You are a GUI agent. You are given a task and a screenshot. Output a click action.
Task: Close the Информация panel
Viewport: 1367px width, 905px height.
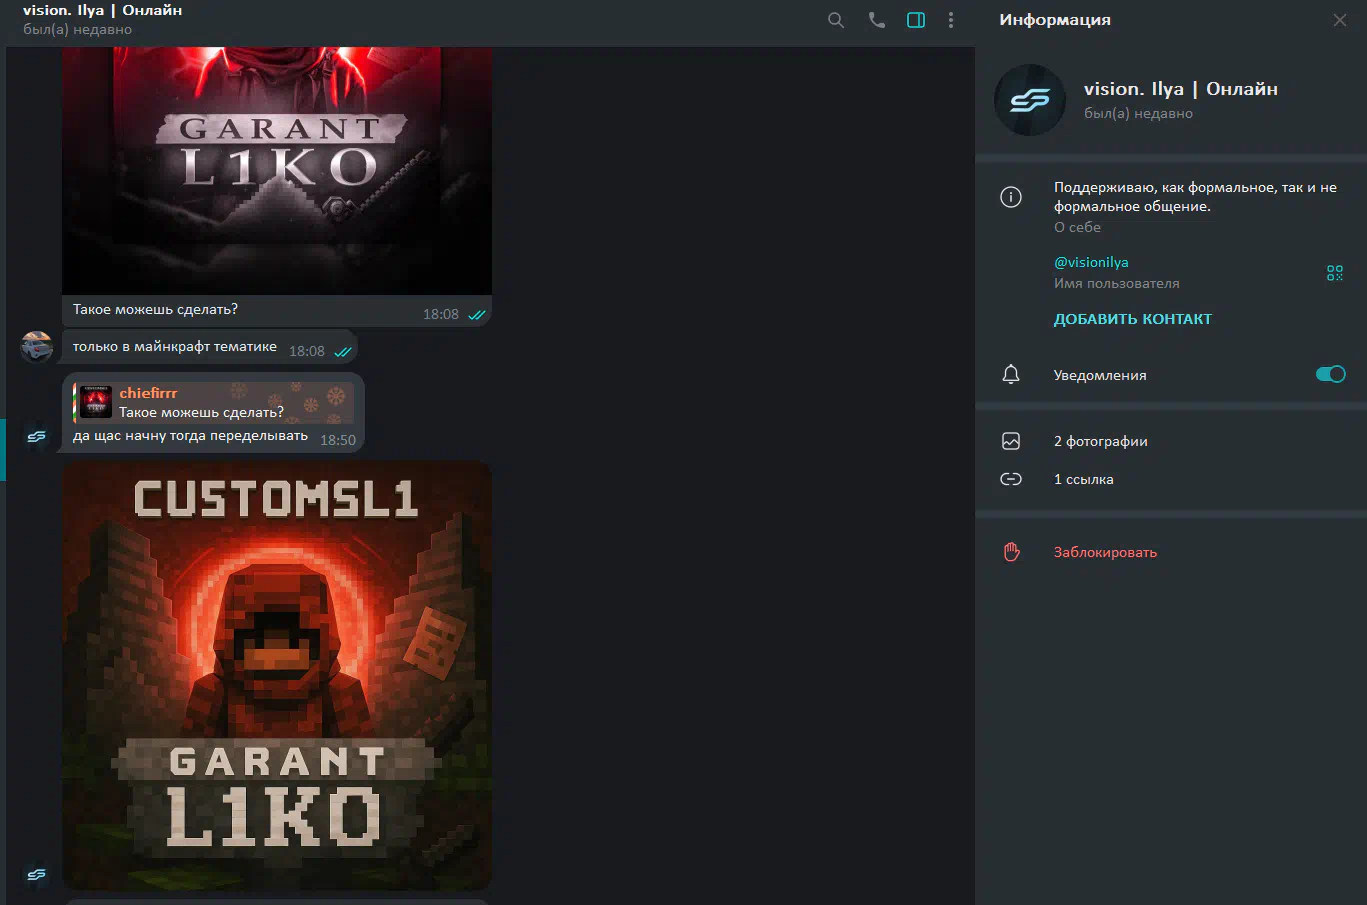tap(1340, 20)
